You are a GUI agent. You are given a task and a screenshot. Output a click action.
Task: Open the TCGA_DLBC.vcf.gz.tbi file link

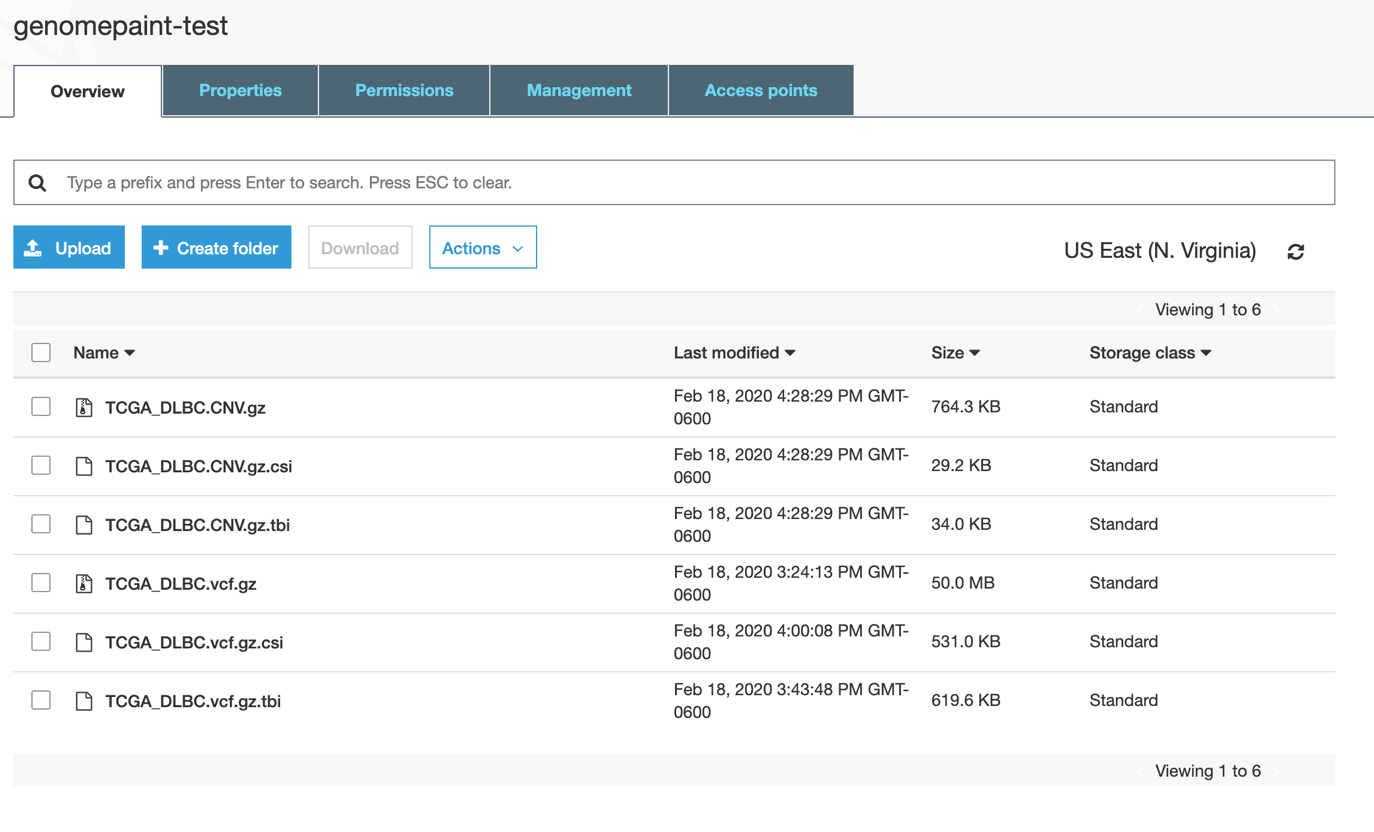(x=193, y=701)
